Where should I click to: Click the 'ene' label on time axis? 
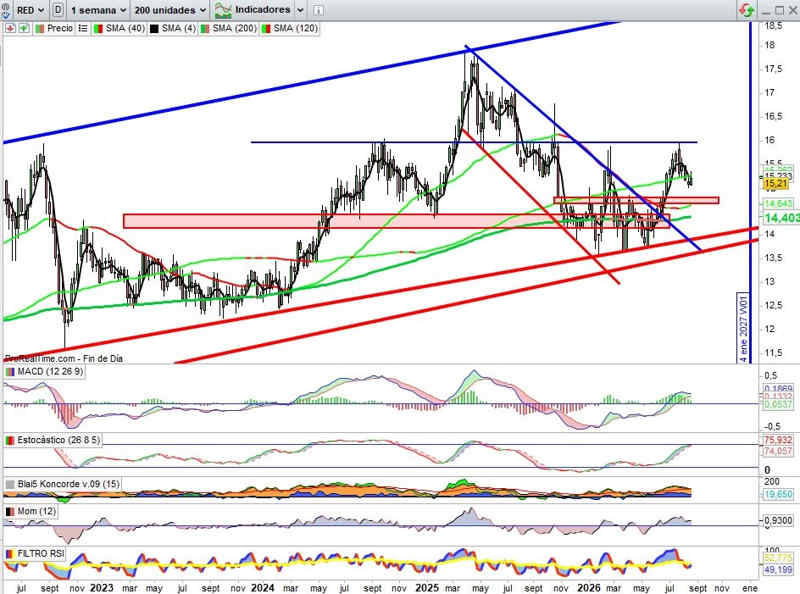point(749,588)
